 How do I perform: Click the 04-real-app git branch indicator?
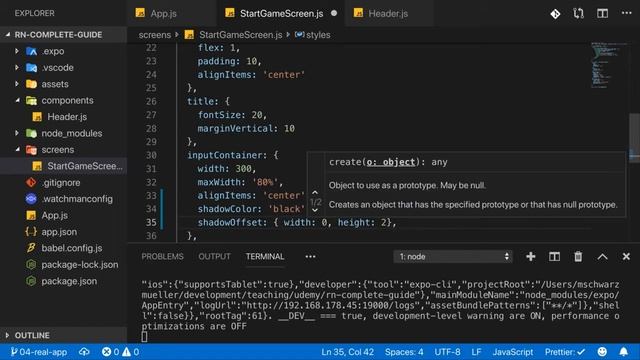click(x=39, y=351)
